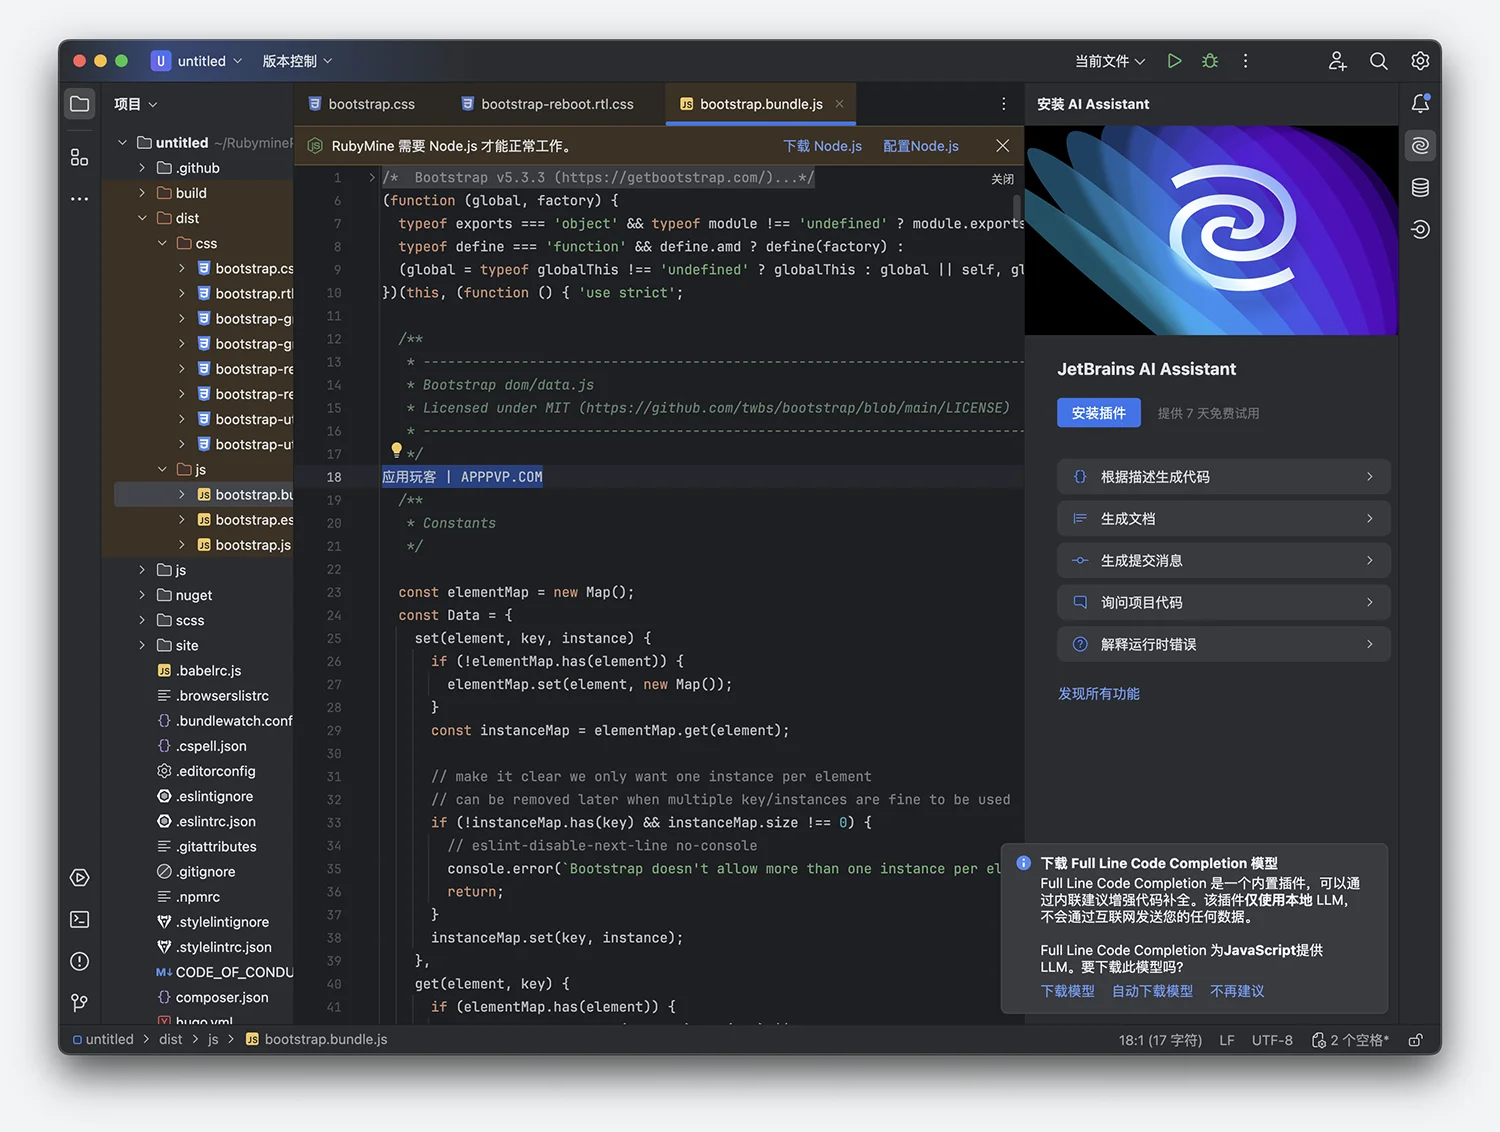Collapse the dist folder

142,218
